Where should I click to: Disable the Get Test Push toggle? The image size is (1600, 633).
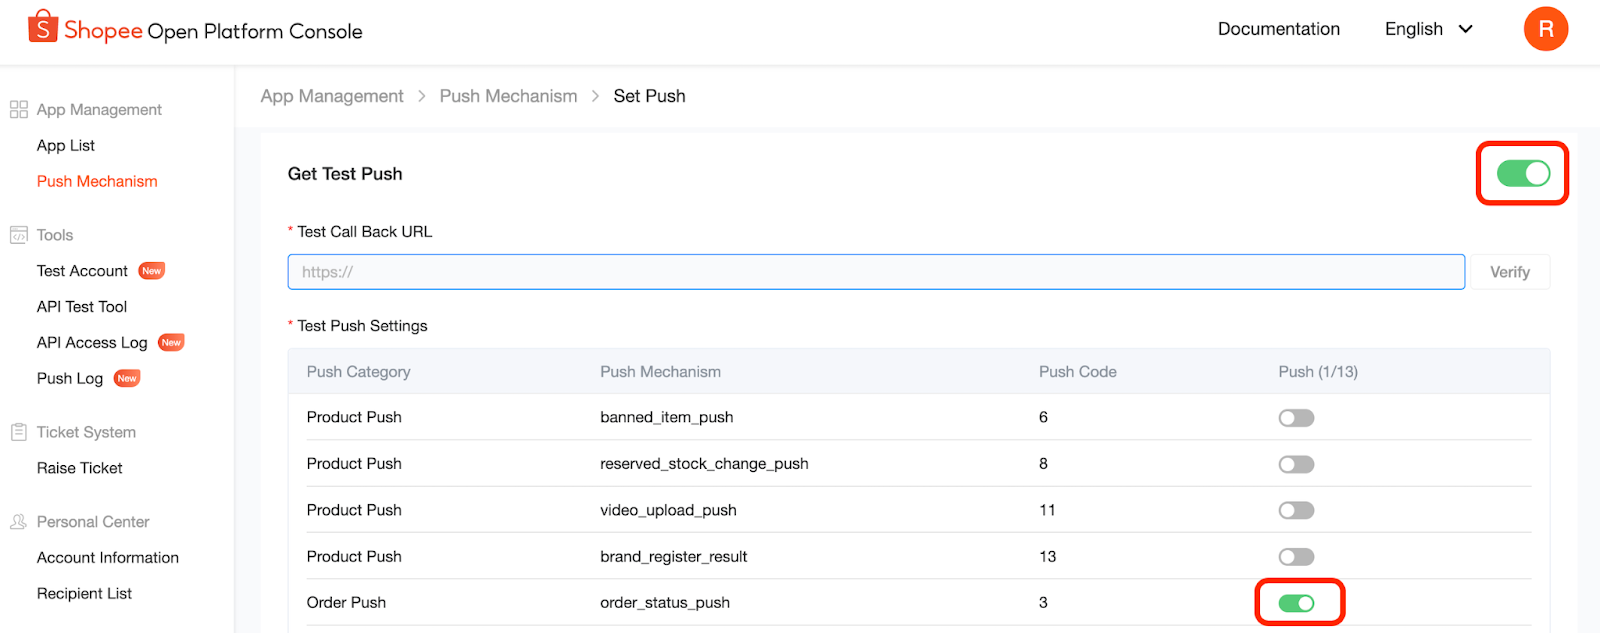click(x=1522, y=174)
